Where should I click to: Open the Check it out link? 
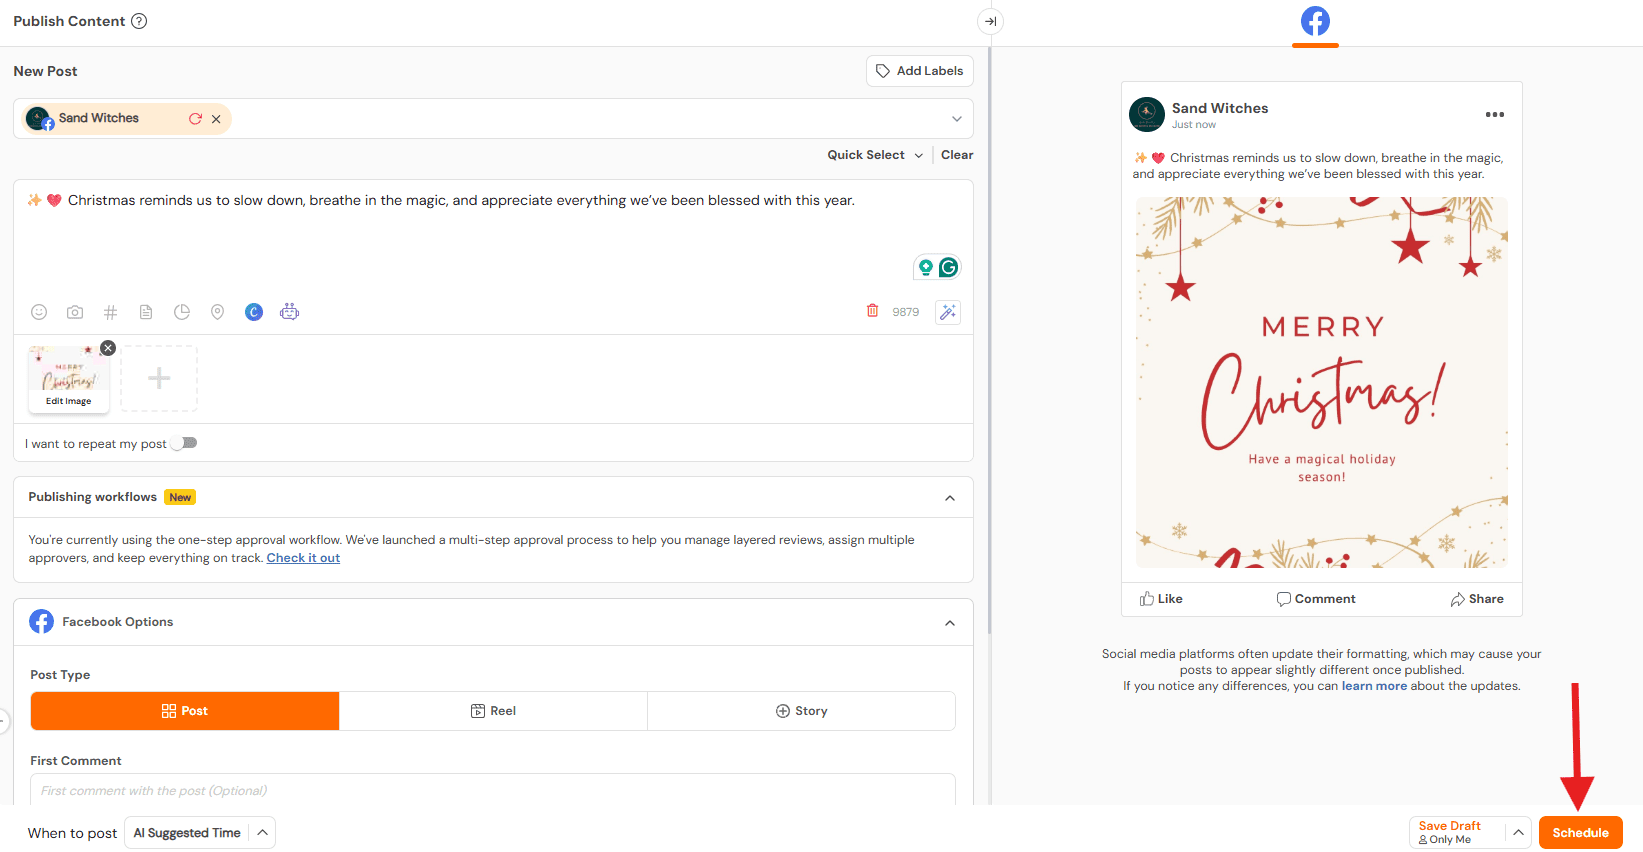(x=303, y=558)
